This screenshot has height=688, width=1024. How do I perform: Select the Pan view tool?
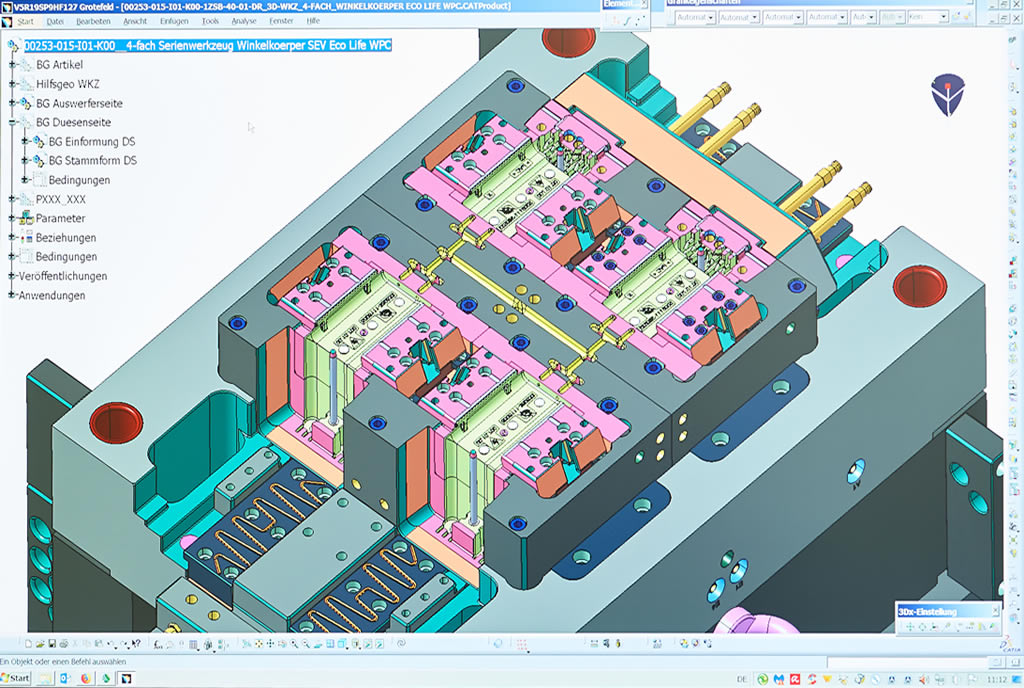click(272, 644)
